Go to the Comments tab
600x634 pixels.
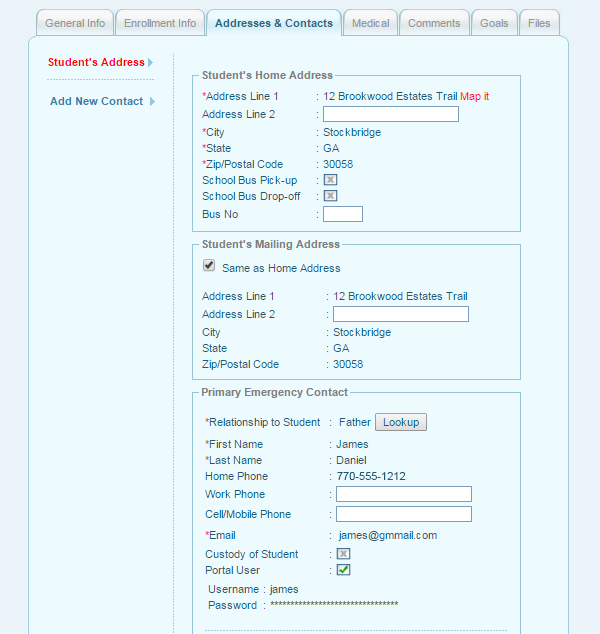434,23
